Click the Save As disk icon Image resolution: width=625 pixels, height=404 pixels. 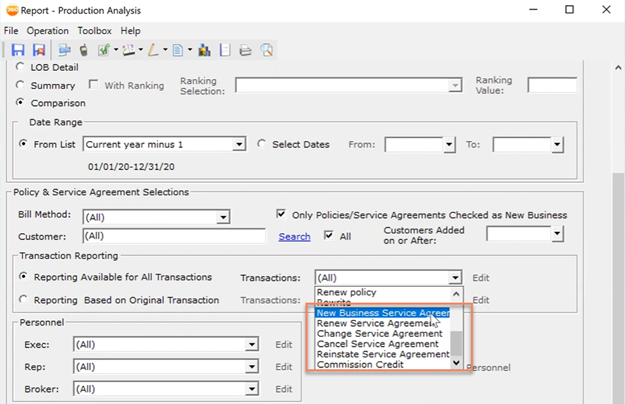pyautogui.click(x=38, y=49)
